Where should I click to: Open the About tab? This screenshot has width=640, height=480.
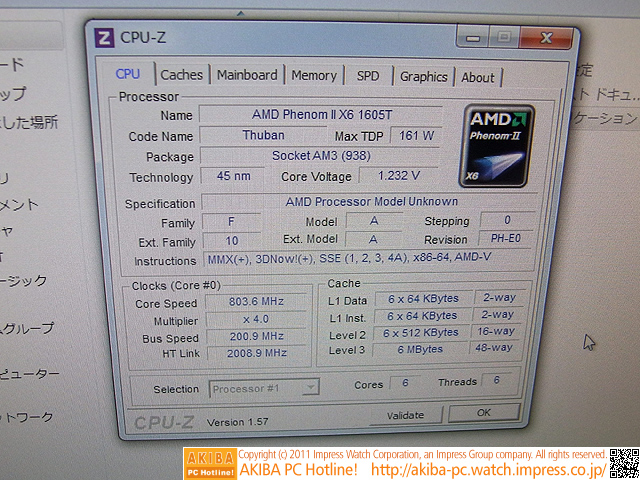click(x=478, y=77)
